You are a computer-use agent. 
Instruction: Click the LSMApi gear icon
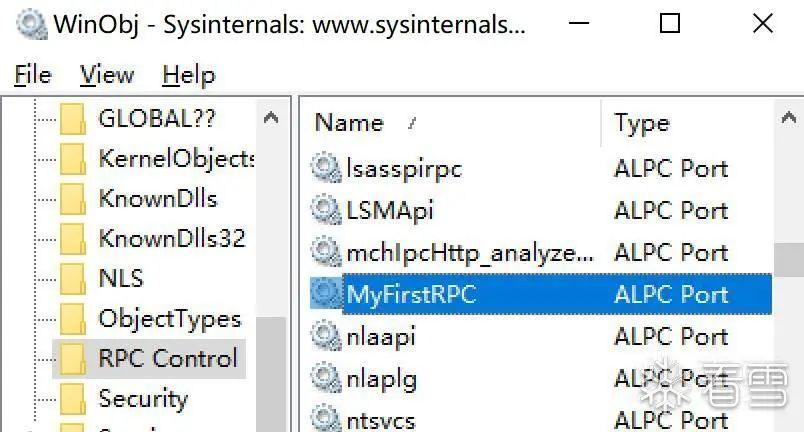(x=326, y=210)
